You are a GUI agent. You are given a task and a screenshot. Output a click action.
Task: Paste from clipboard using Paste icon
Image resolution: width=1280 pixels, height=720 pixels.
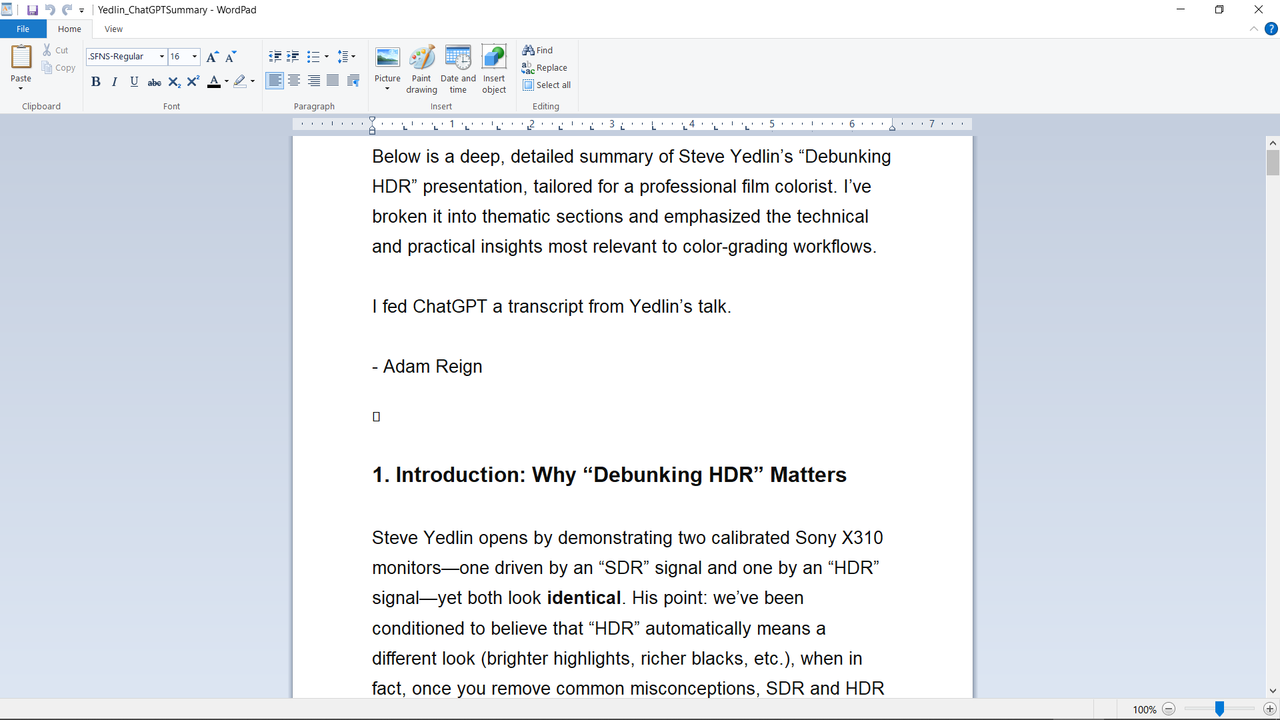point(21,57)
